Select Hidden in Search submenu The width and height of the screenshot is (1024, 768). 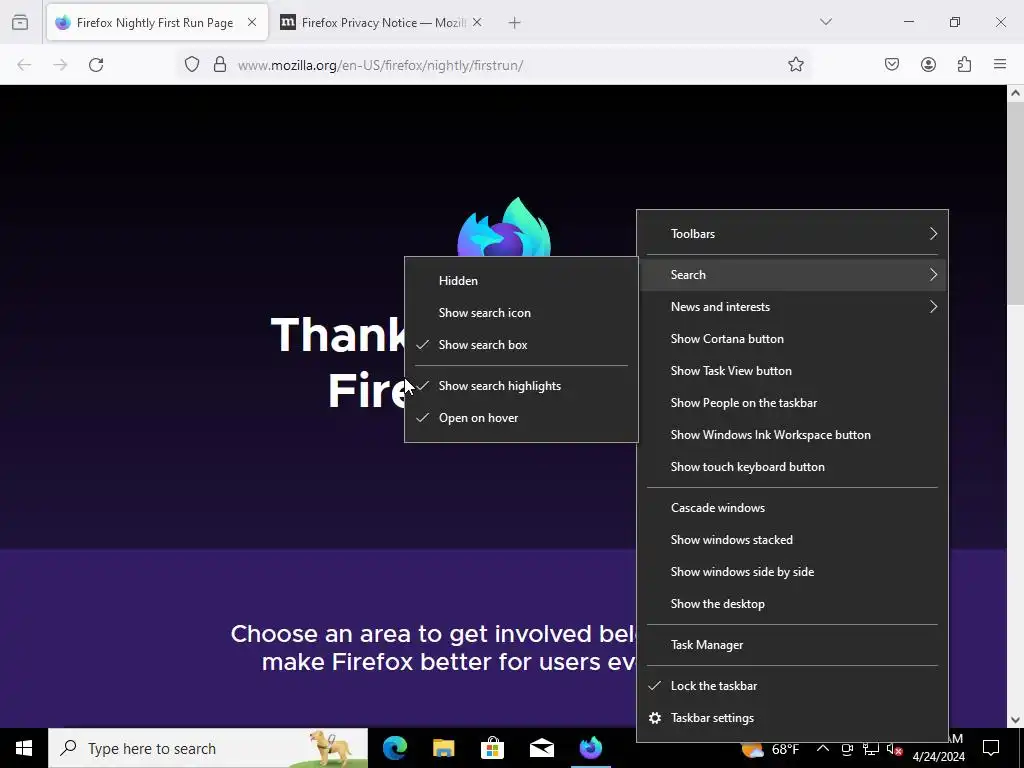point(521,281)
